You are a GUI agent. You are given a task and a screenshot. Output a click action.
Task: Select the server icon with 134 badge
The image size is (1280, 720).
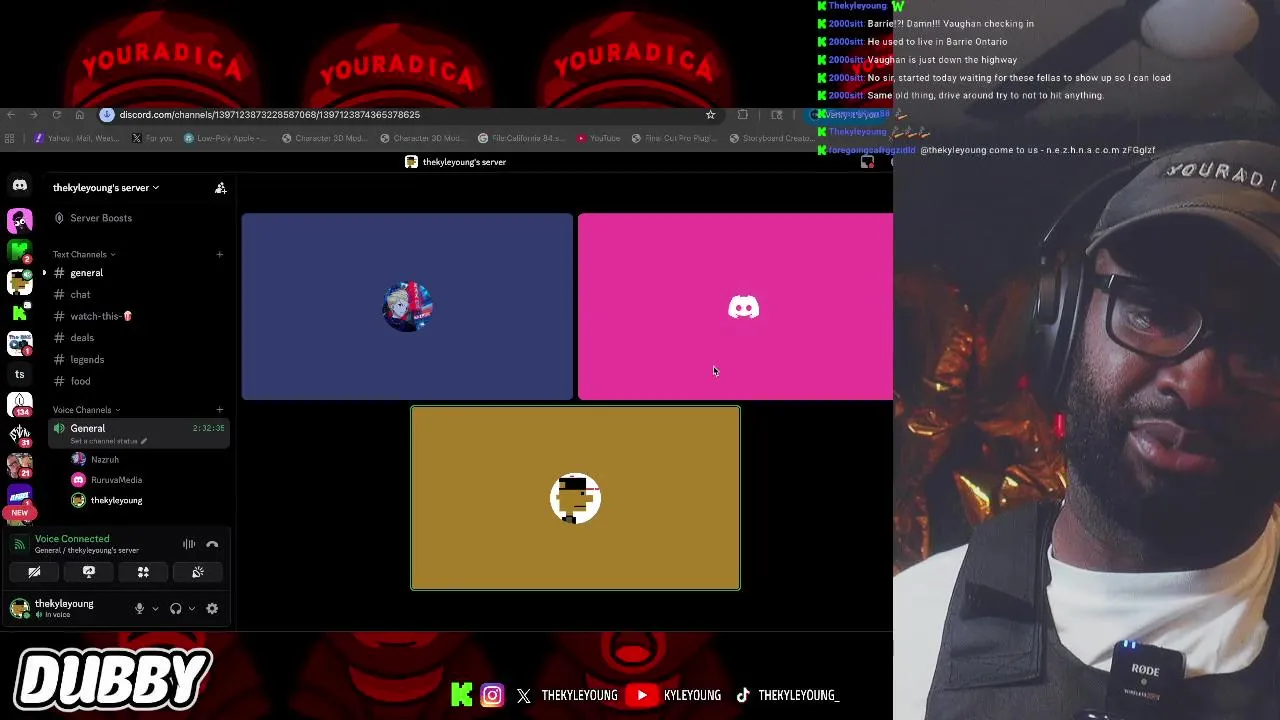[20, 405]
